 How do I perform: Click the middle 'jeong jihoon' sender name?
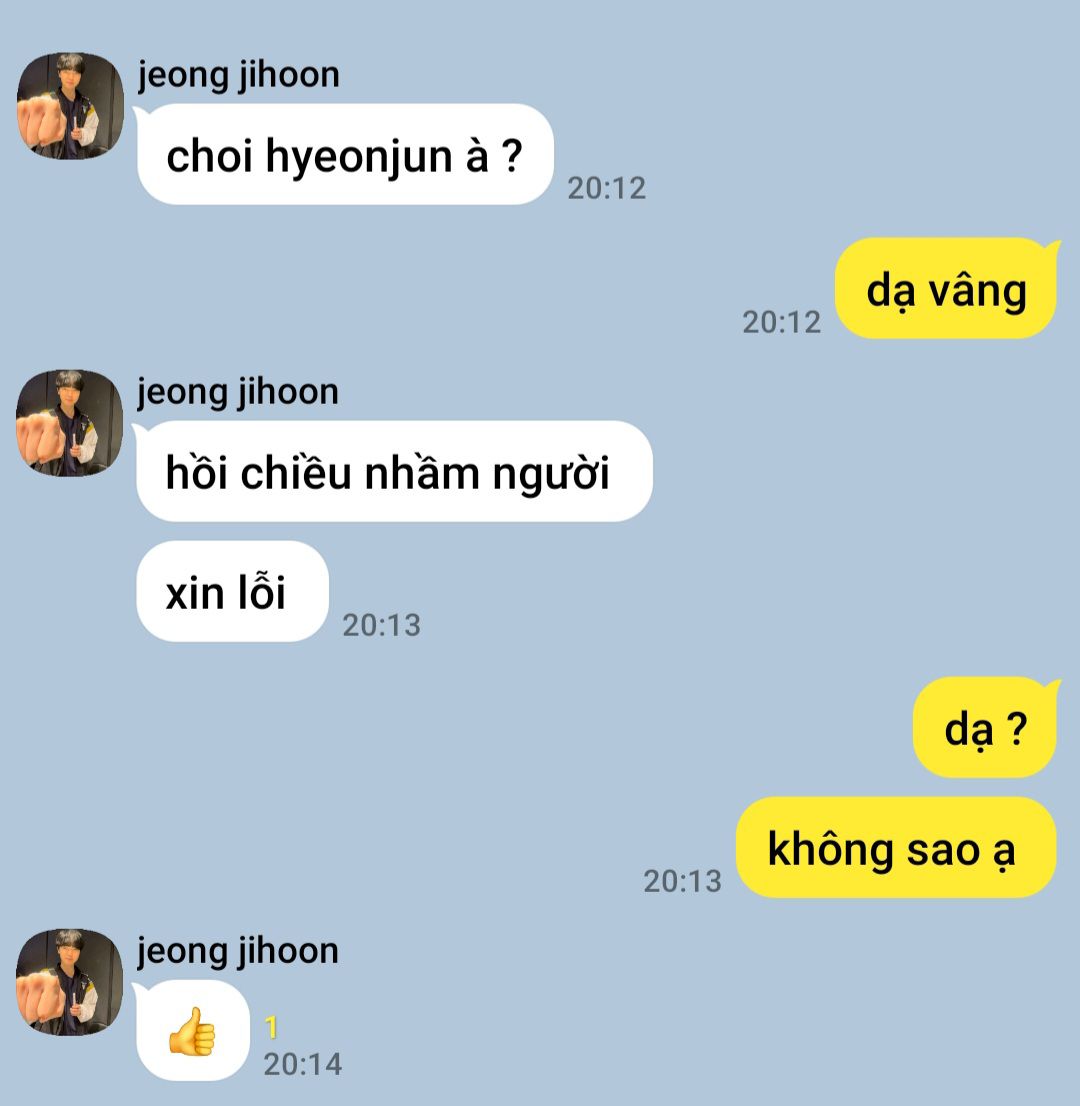(x=238, y=392)
